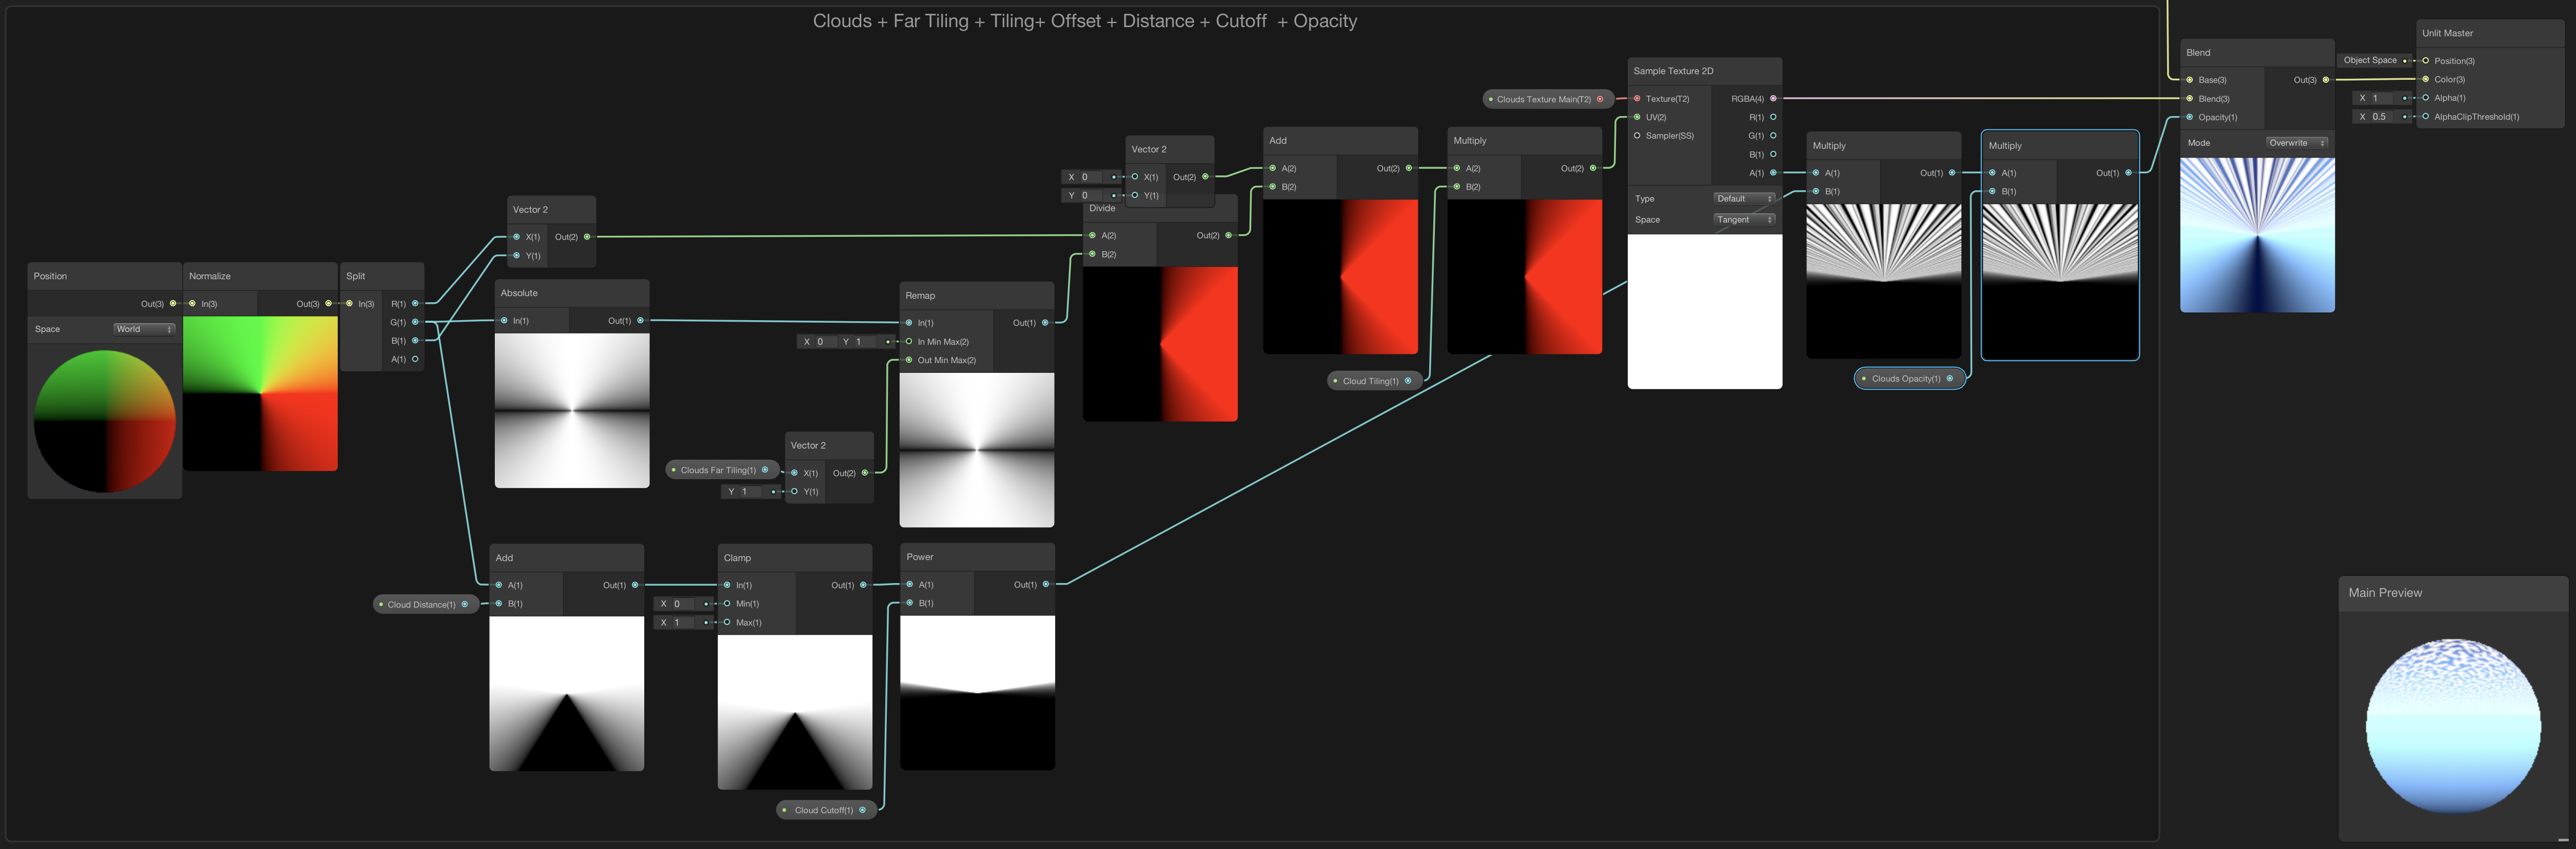
Task: Select the Clouds Far Tiling(1) property badge
Action: (x=719, y=469)
